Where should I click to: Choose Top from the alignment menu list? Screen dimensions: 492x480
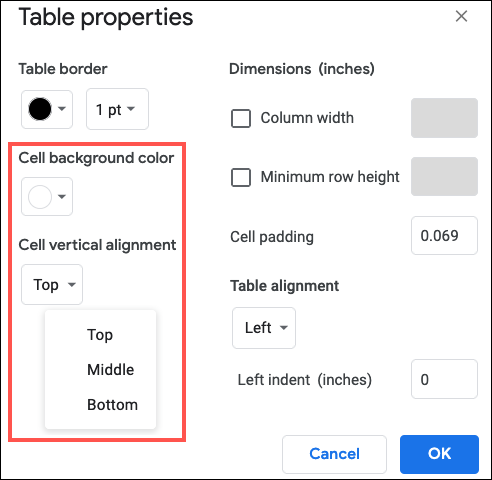[x=100, y=334]
